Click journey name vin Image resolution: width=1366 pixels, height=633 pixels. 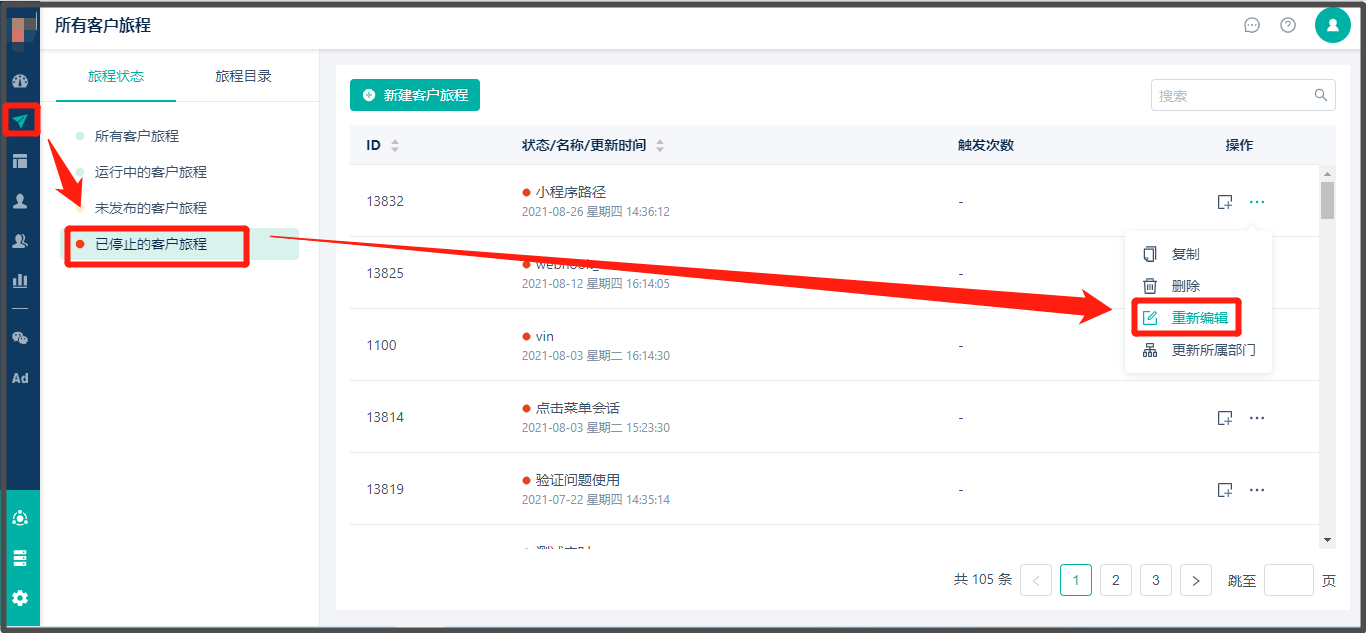pyautogui.click(x=545, y=336)
